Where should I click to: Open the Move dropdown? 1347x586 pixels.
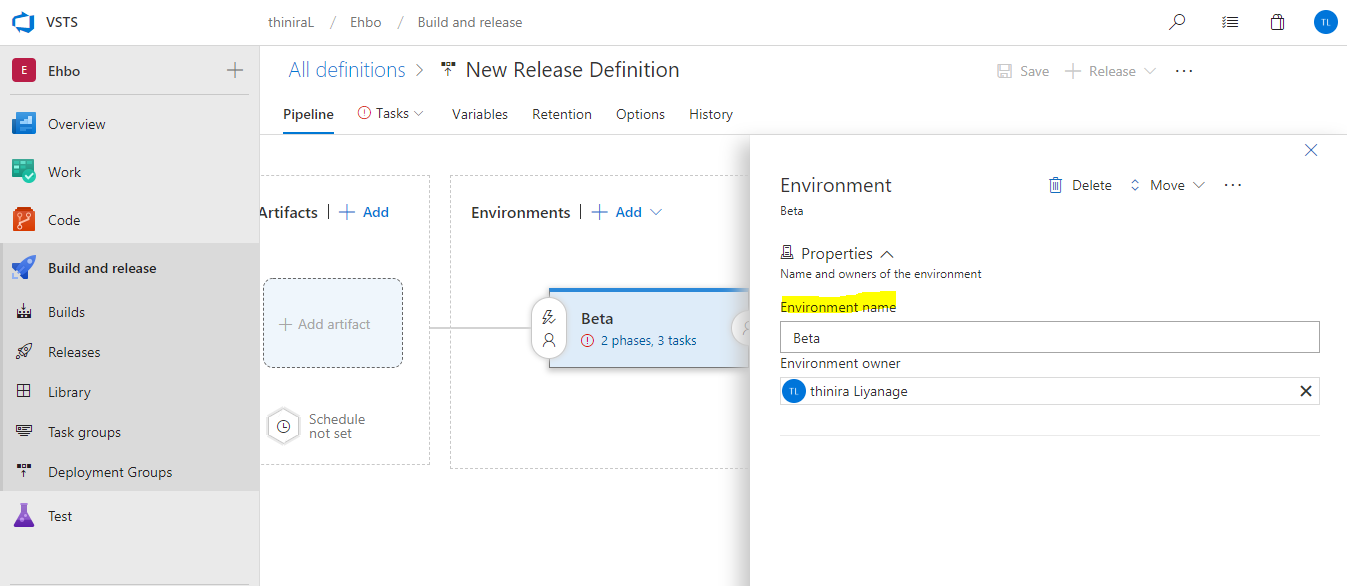point(1167,185)
